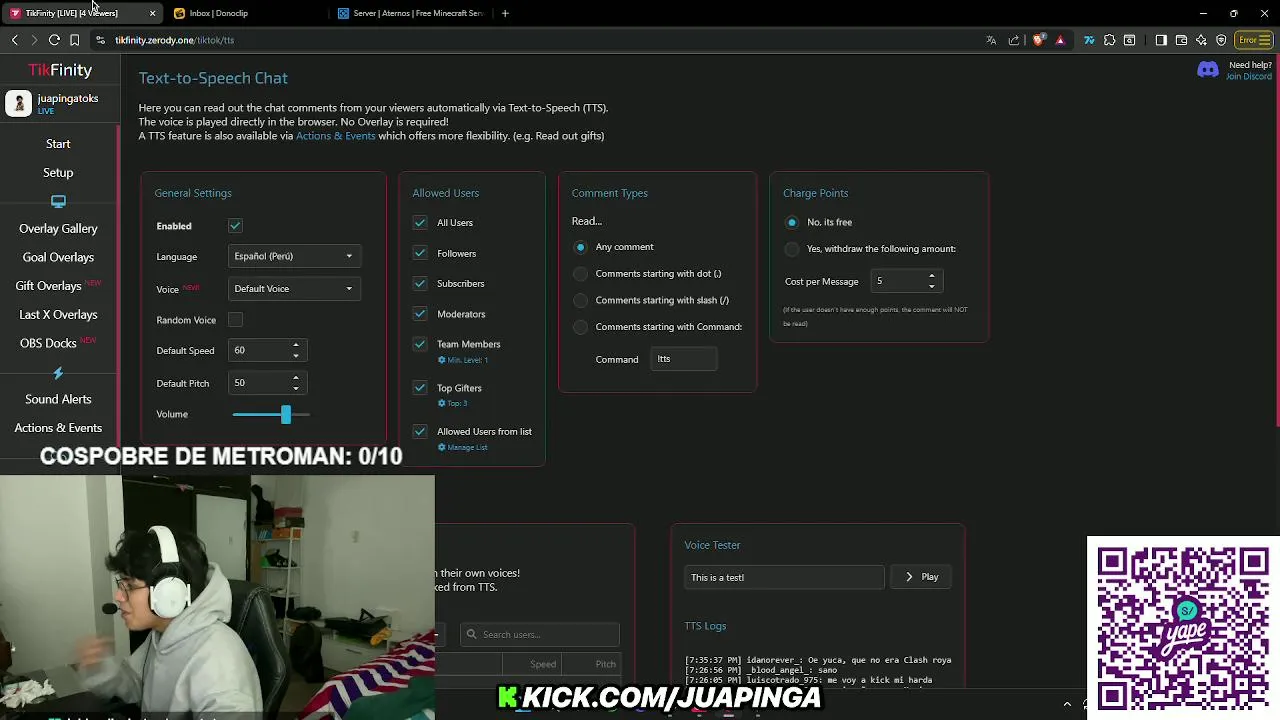Screen dimensions: 1280x720
Task: Open the page translate icon
Action: tap(991, 40)
